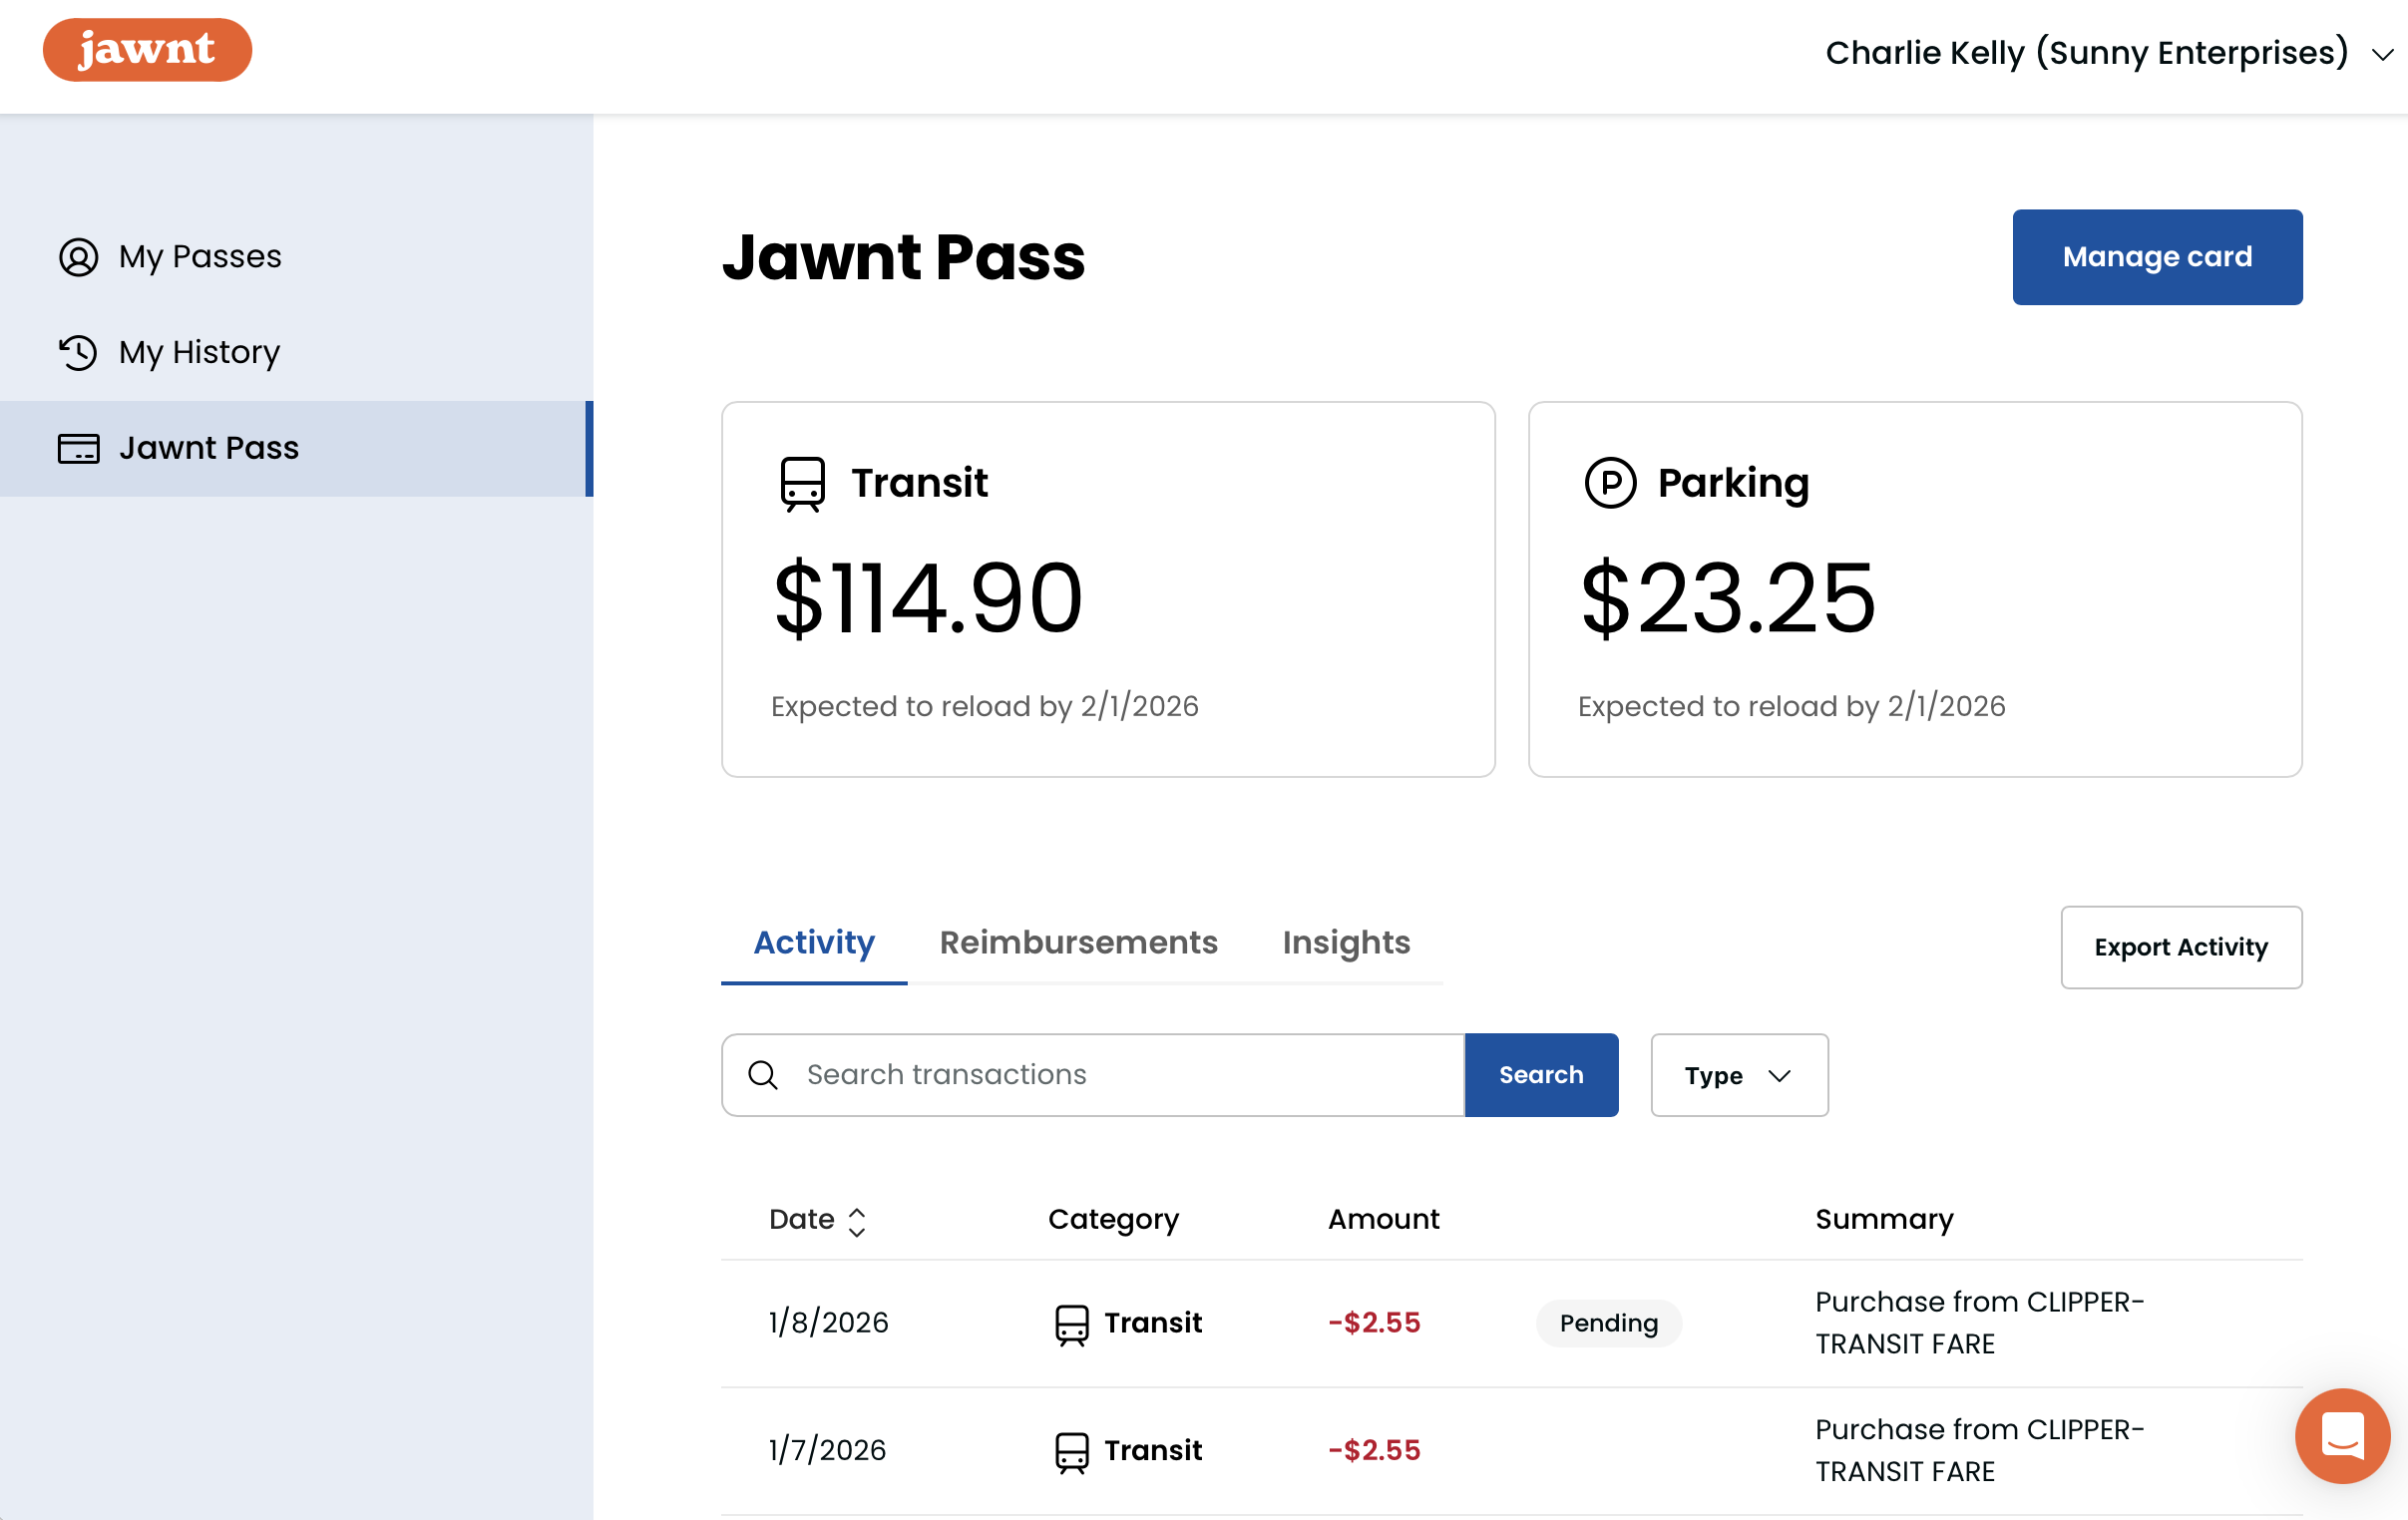Switch to the Insights tab
Viewport: 2408px width, 1520px height.
pos(1345,943)
